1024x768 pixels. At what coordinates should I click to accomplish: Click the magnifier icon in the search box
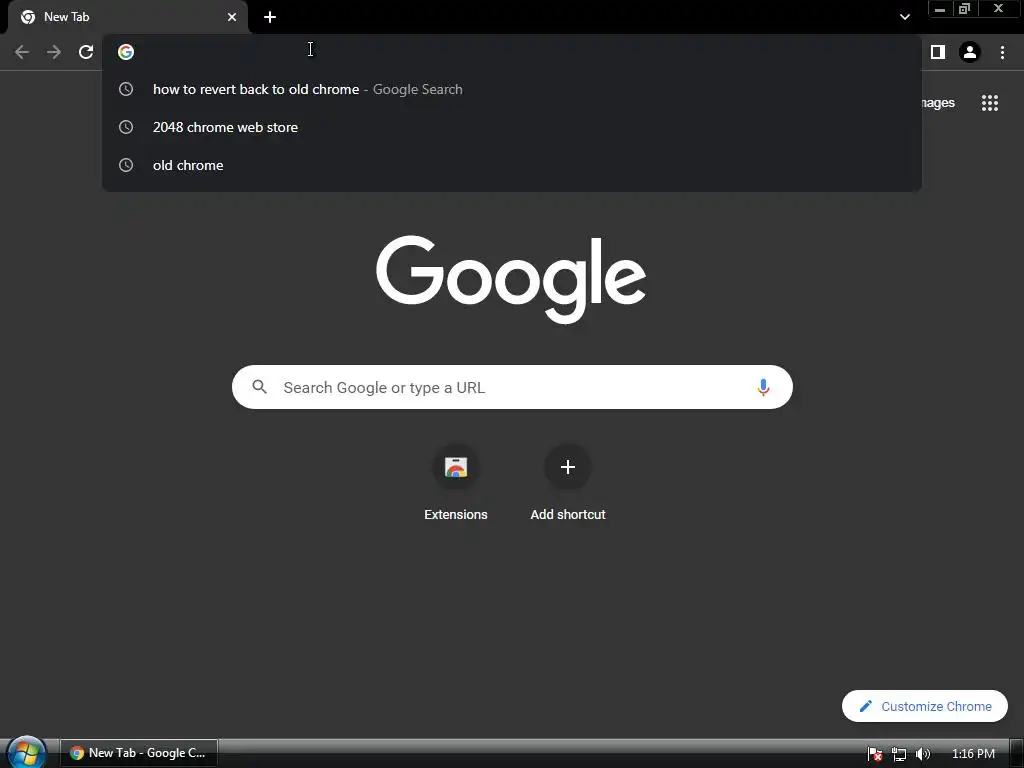pyautogui.click(x=260, y=387)
